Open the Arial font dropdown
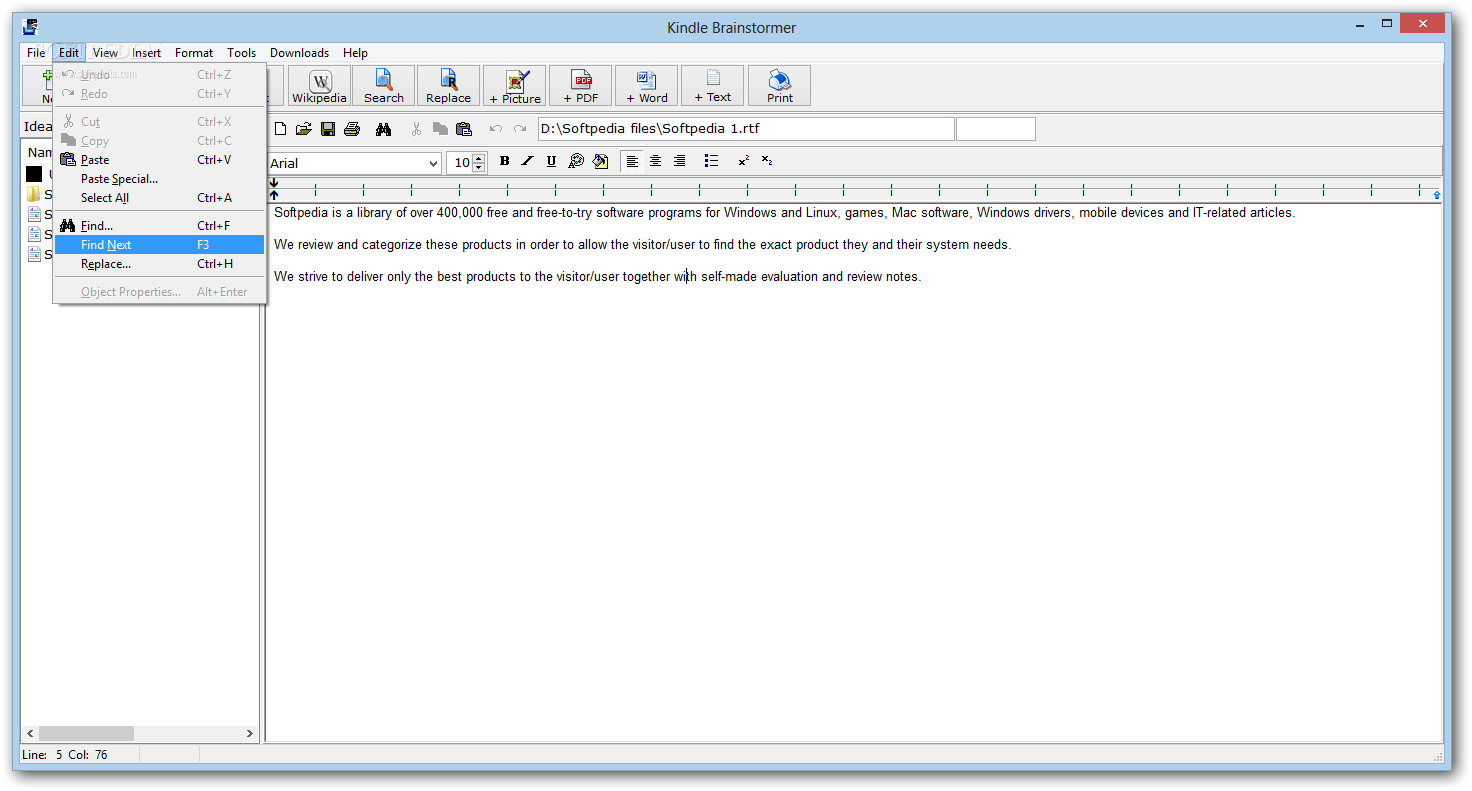Viewport: 1472px width, 791px height. click(433, 163)
